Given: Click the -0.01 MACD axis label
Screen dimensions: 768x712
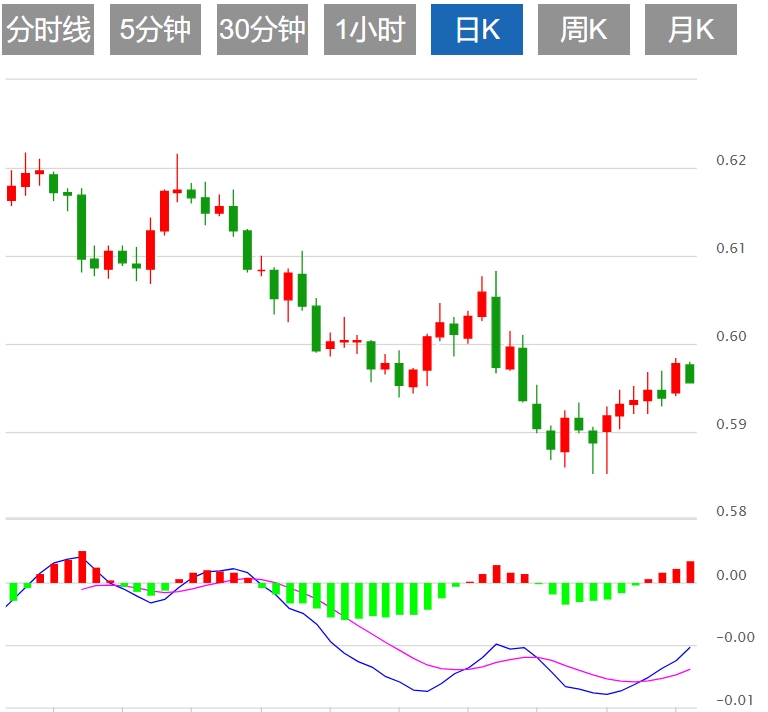Looking at the screenshot, I should (733, 699).
